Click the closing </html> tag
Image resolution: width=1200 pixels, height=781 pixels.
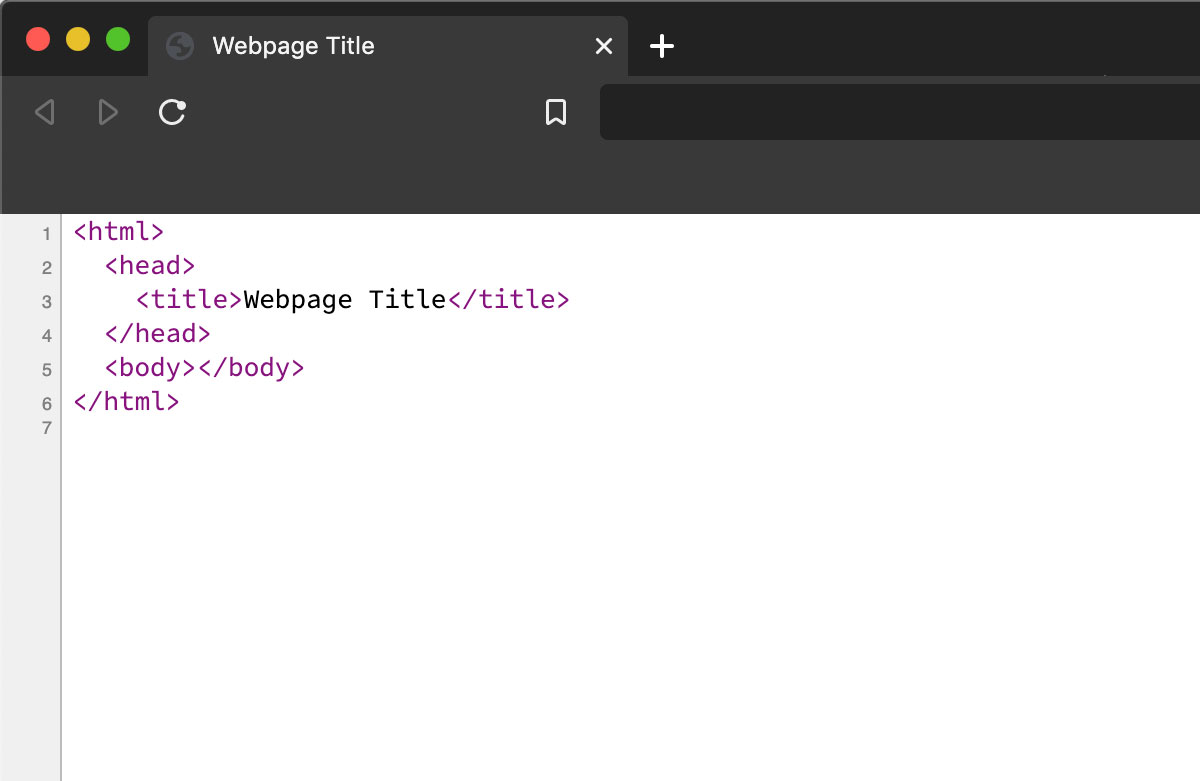[126, 401]
